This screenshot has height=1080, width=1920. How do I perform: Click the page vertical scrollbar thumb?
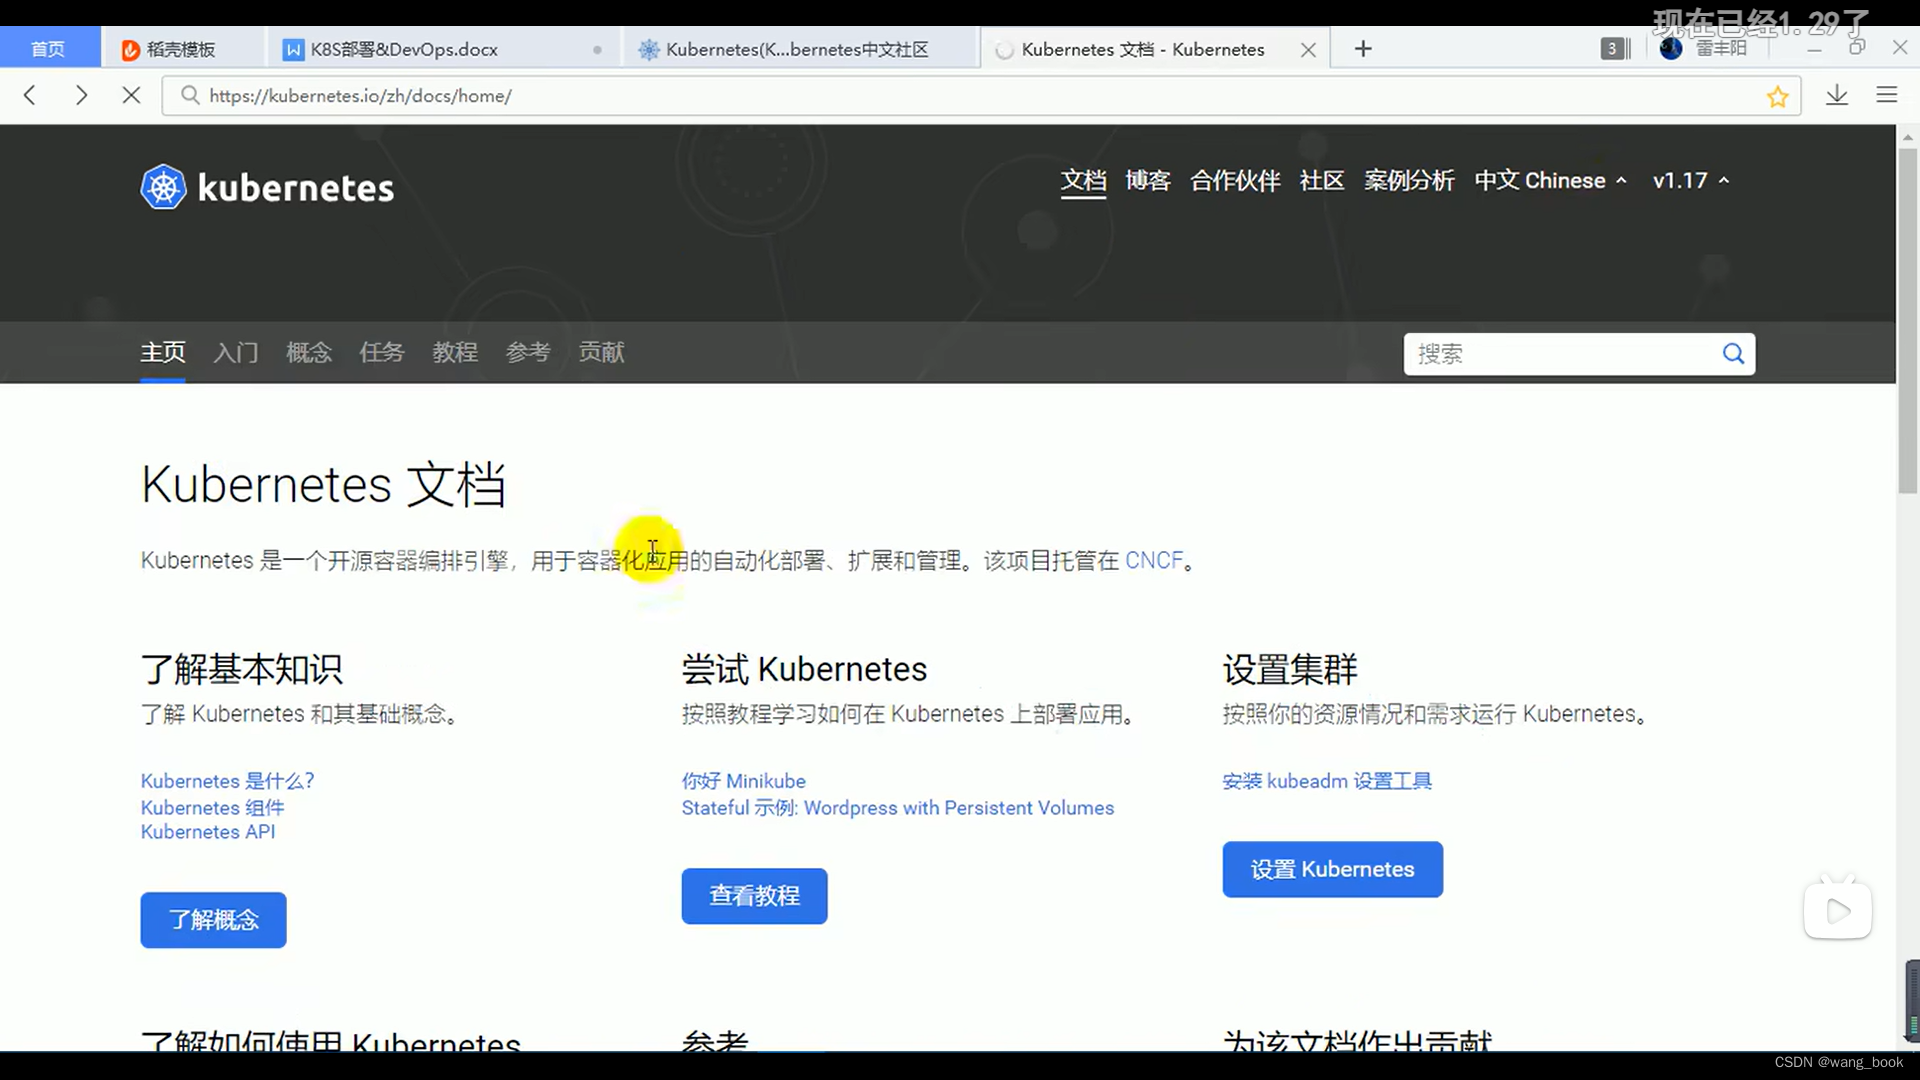(x=1908, y=320)
